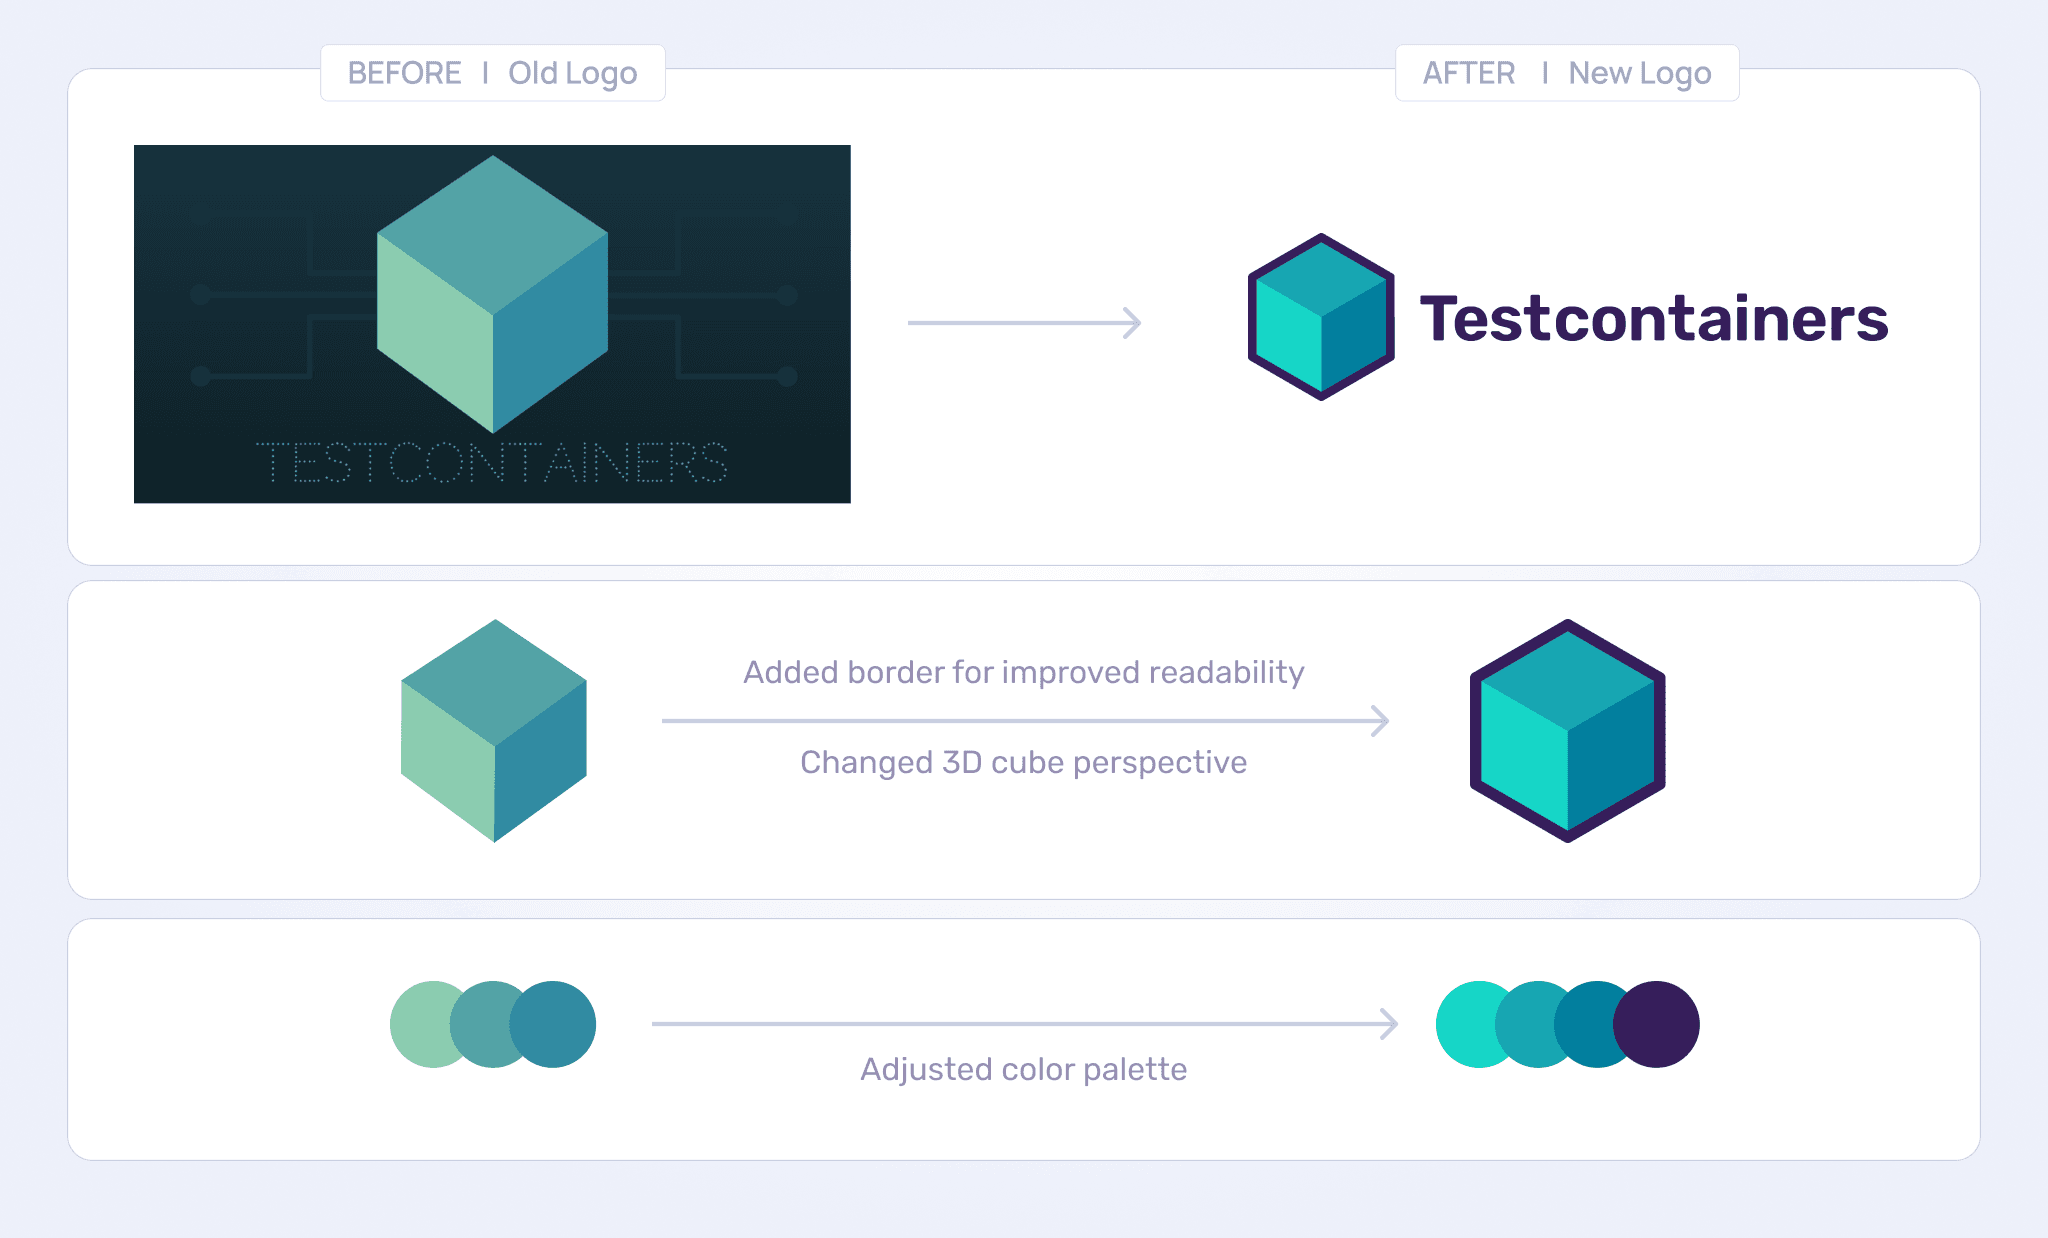Pick the medium teal new palette swatch
Screen dimensions: 2048x1238
(x=1526, y=1024)
